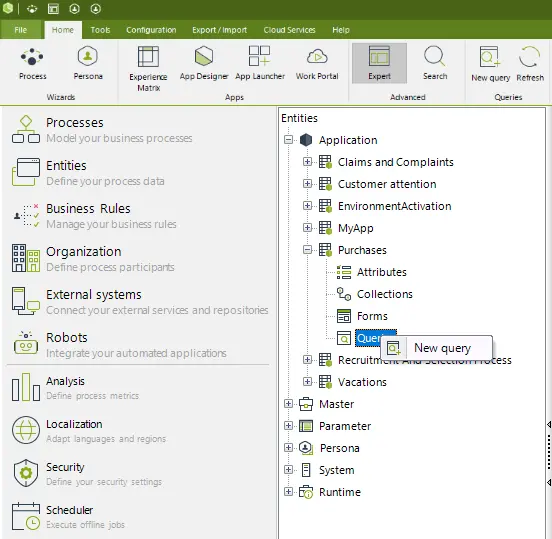Open Work Portal cloud icon
Viewport: 552px width, 539px height.
click(317, 63)
